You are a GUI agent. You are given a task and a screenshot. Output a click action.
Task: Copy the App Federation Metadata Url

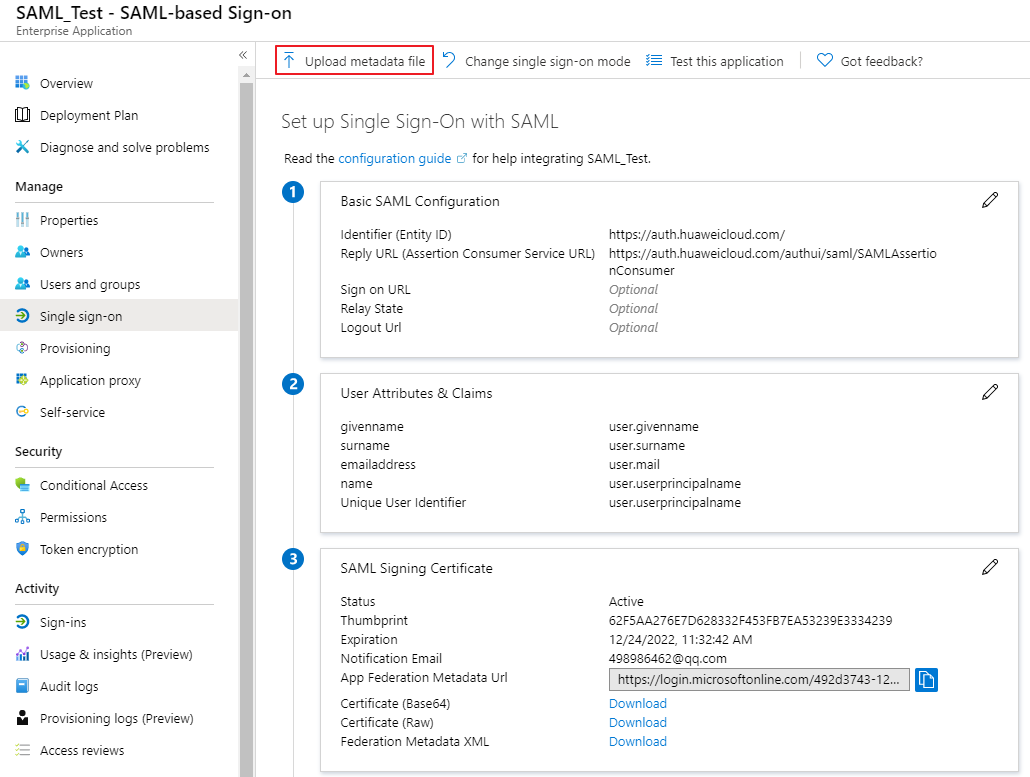(x=926, y=680)
